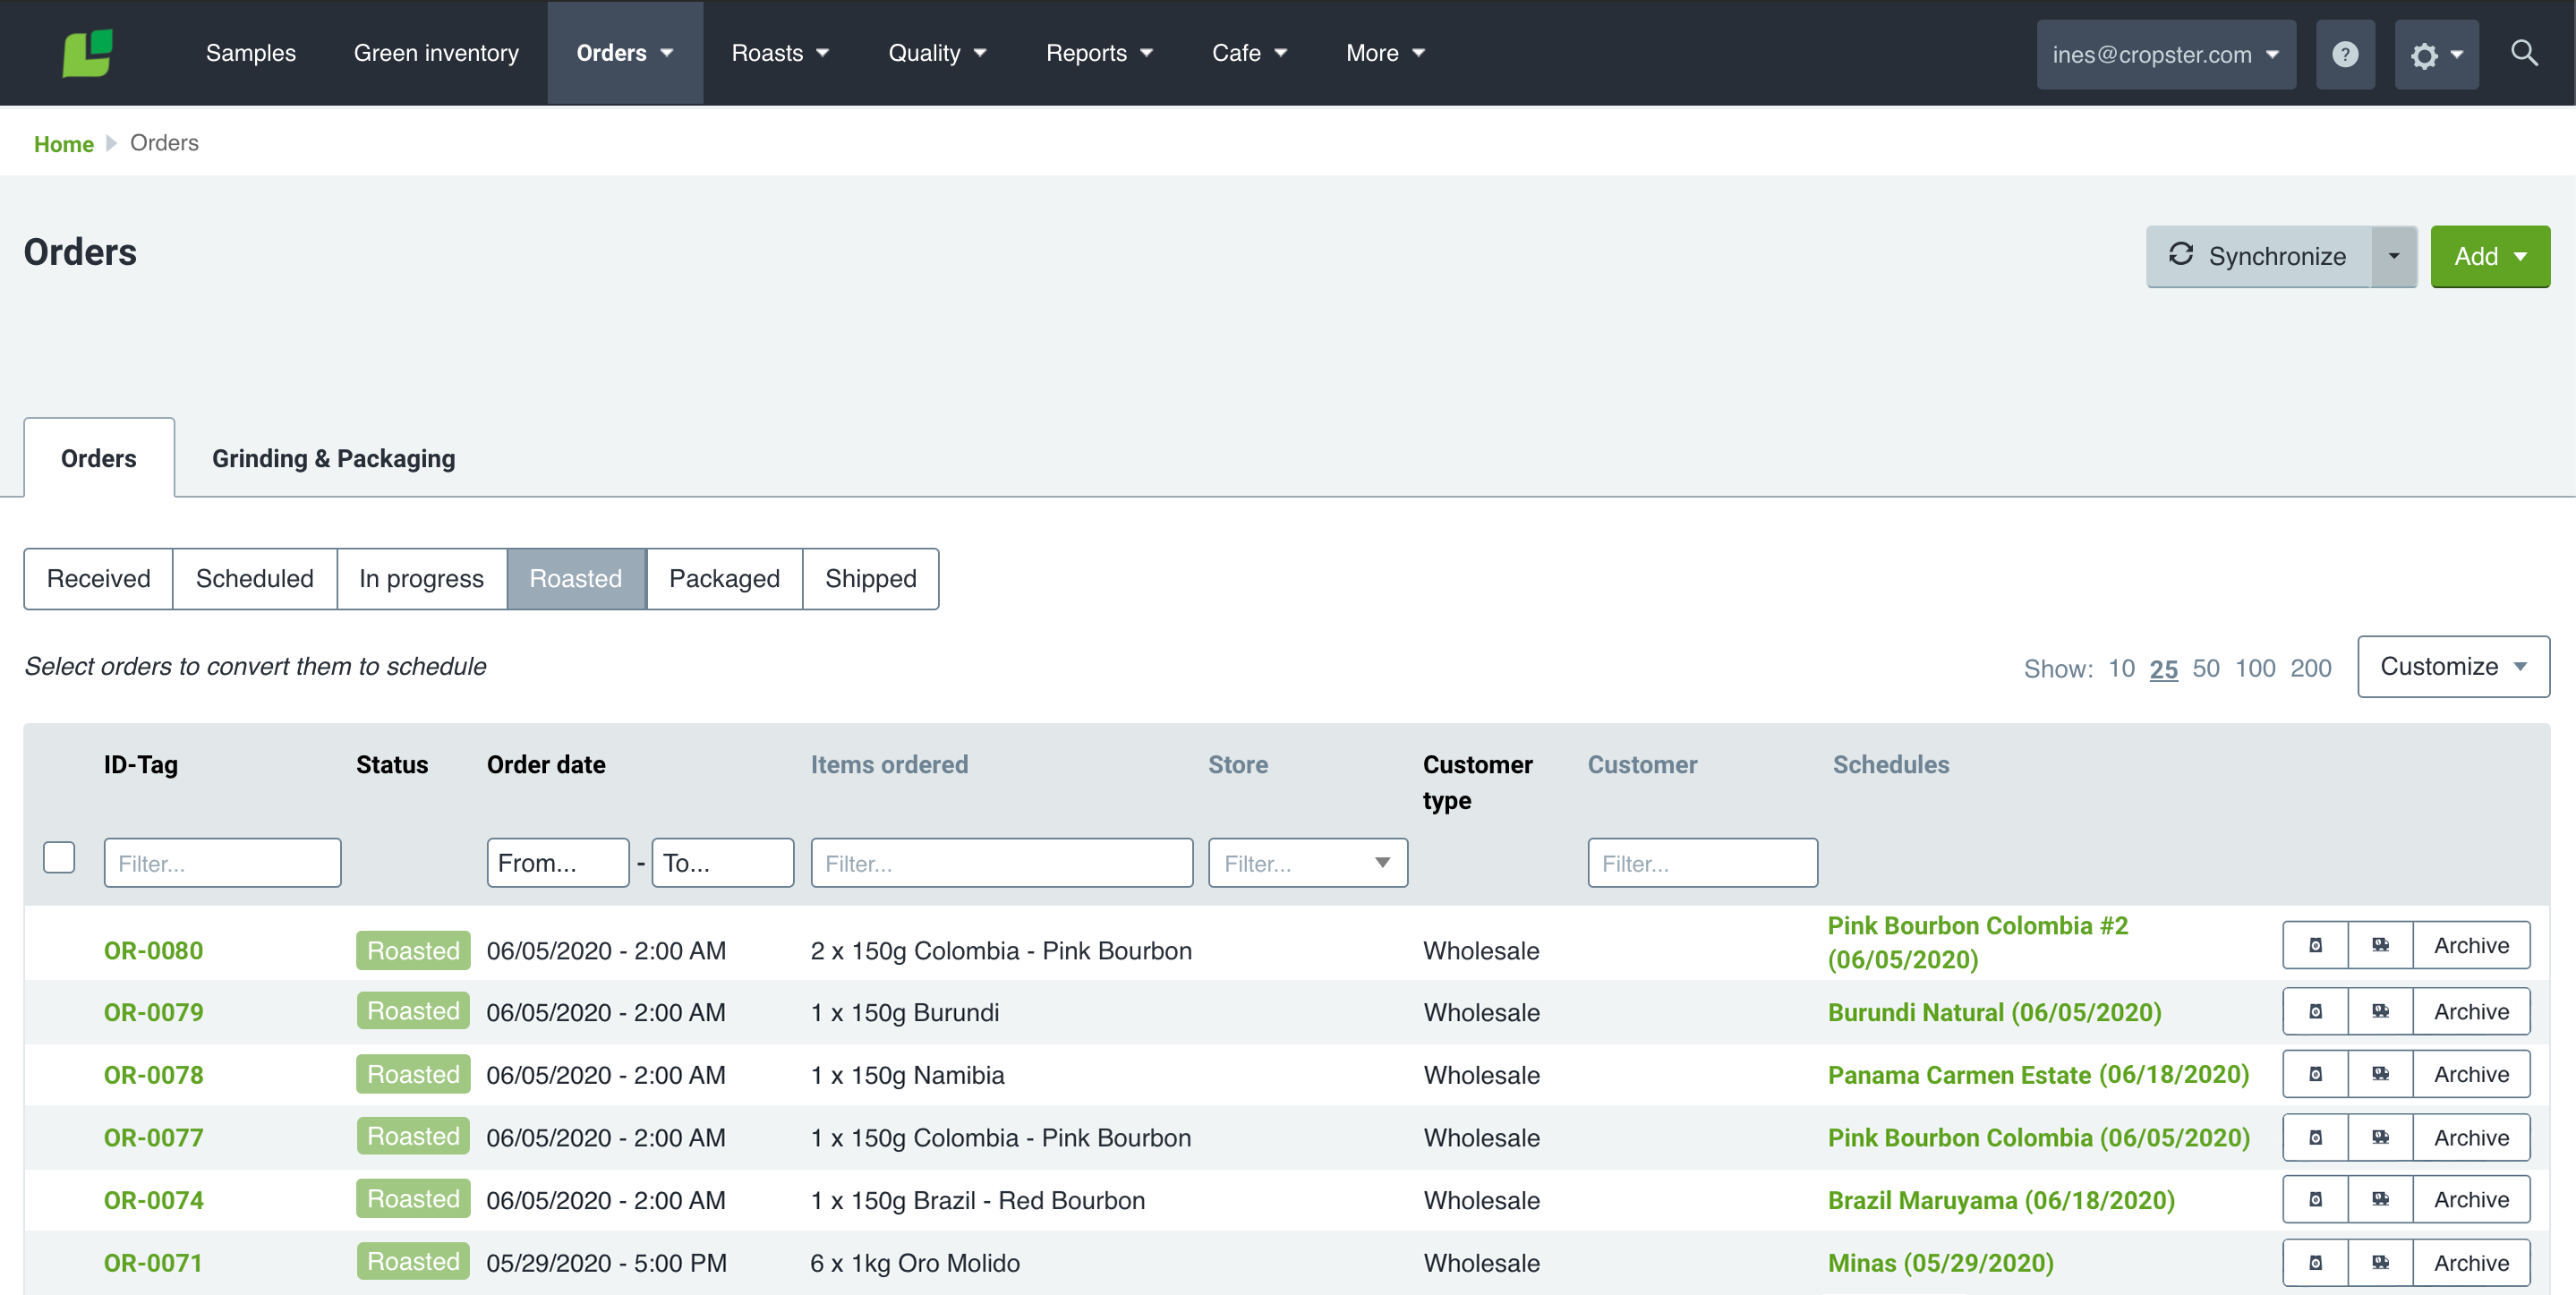Click the Items ordered filter input

(1001, 862)
